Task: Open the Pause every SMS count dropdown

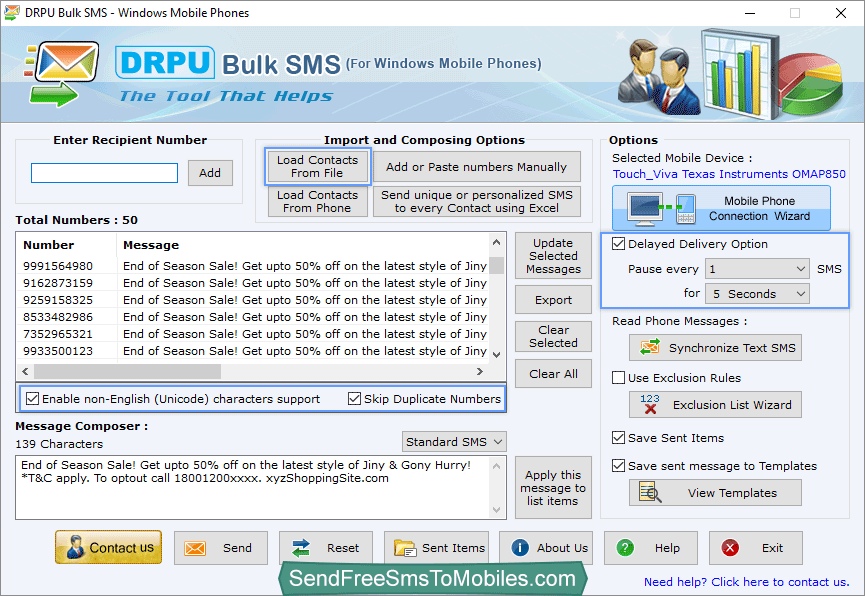Action: coord(757,269)
